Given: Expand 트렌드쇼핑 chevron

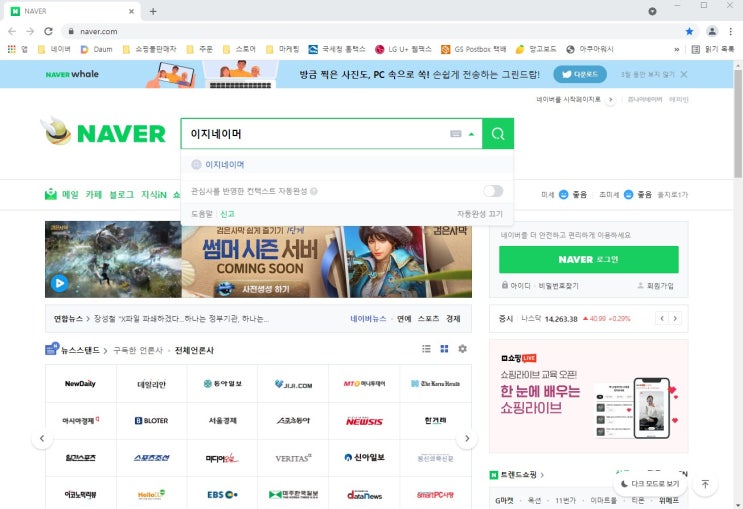Looking at the screenshot, I should coord(542,474).
